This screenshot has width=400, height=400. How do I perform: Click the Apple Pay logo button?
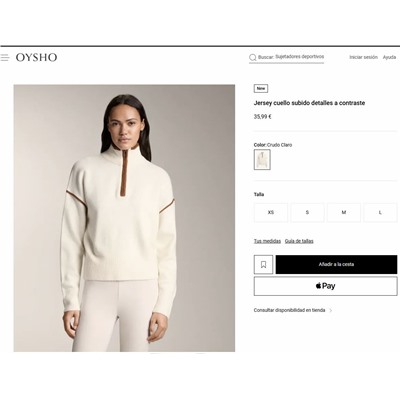click(325, 286)
